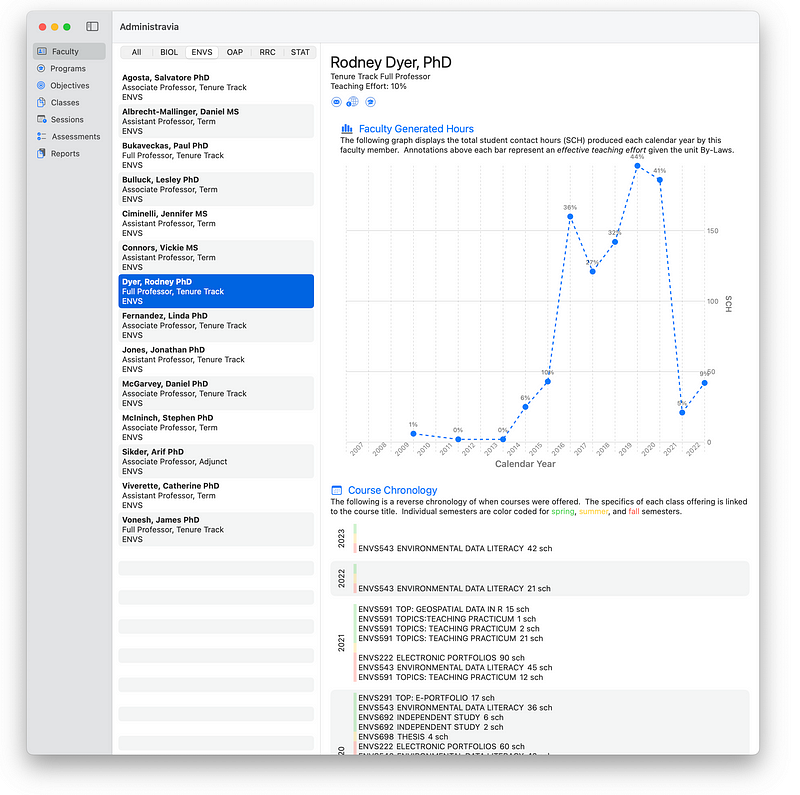Switch to the BIOL department tab
800x795 pixels.
click(169, 52)
